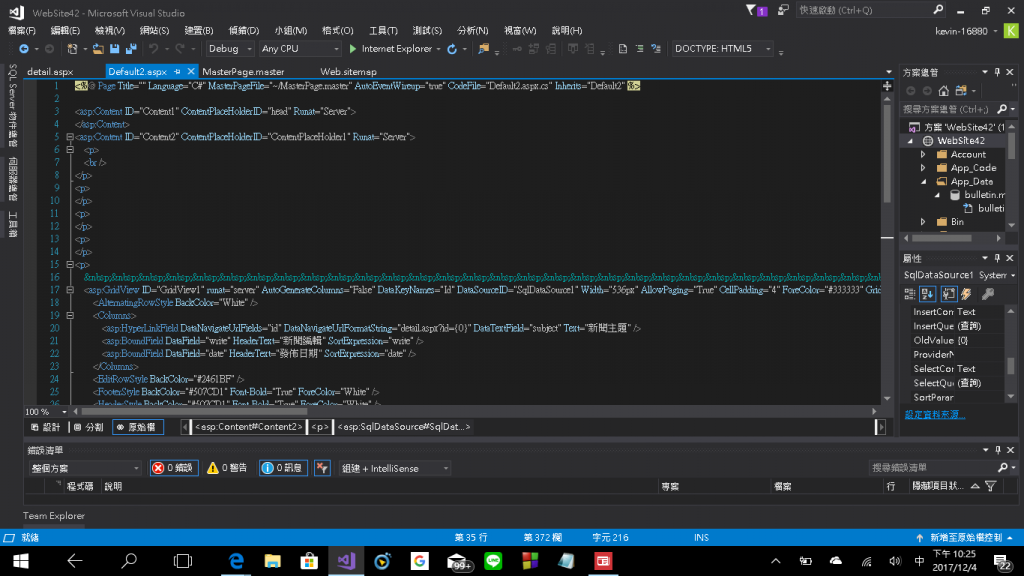Image resolution: width=1024 pixels, height=576 pixels.
Task: Switch to the MasterPage.master tab
Action: tap(243, 72)
